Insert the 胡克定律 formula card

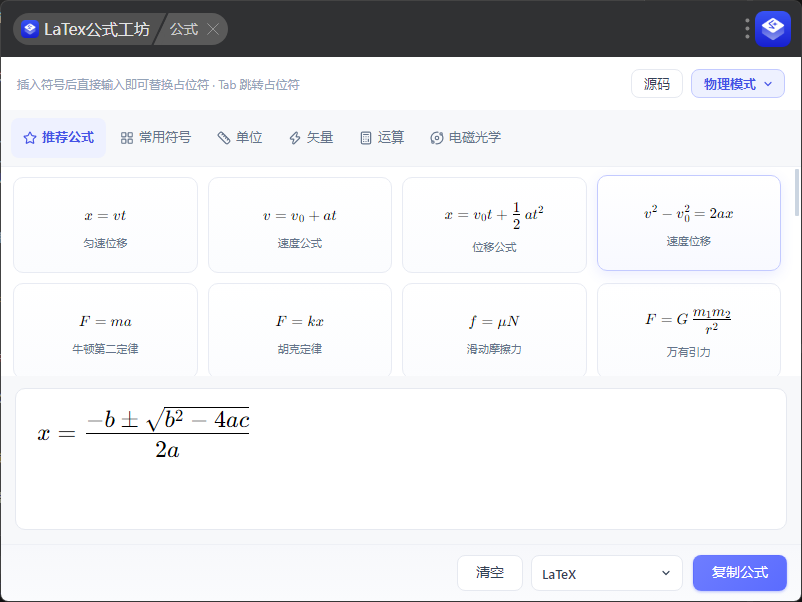300,330
